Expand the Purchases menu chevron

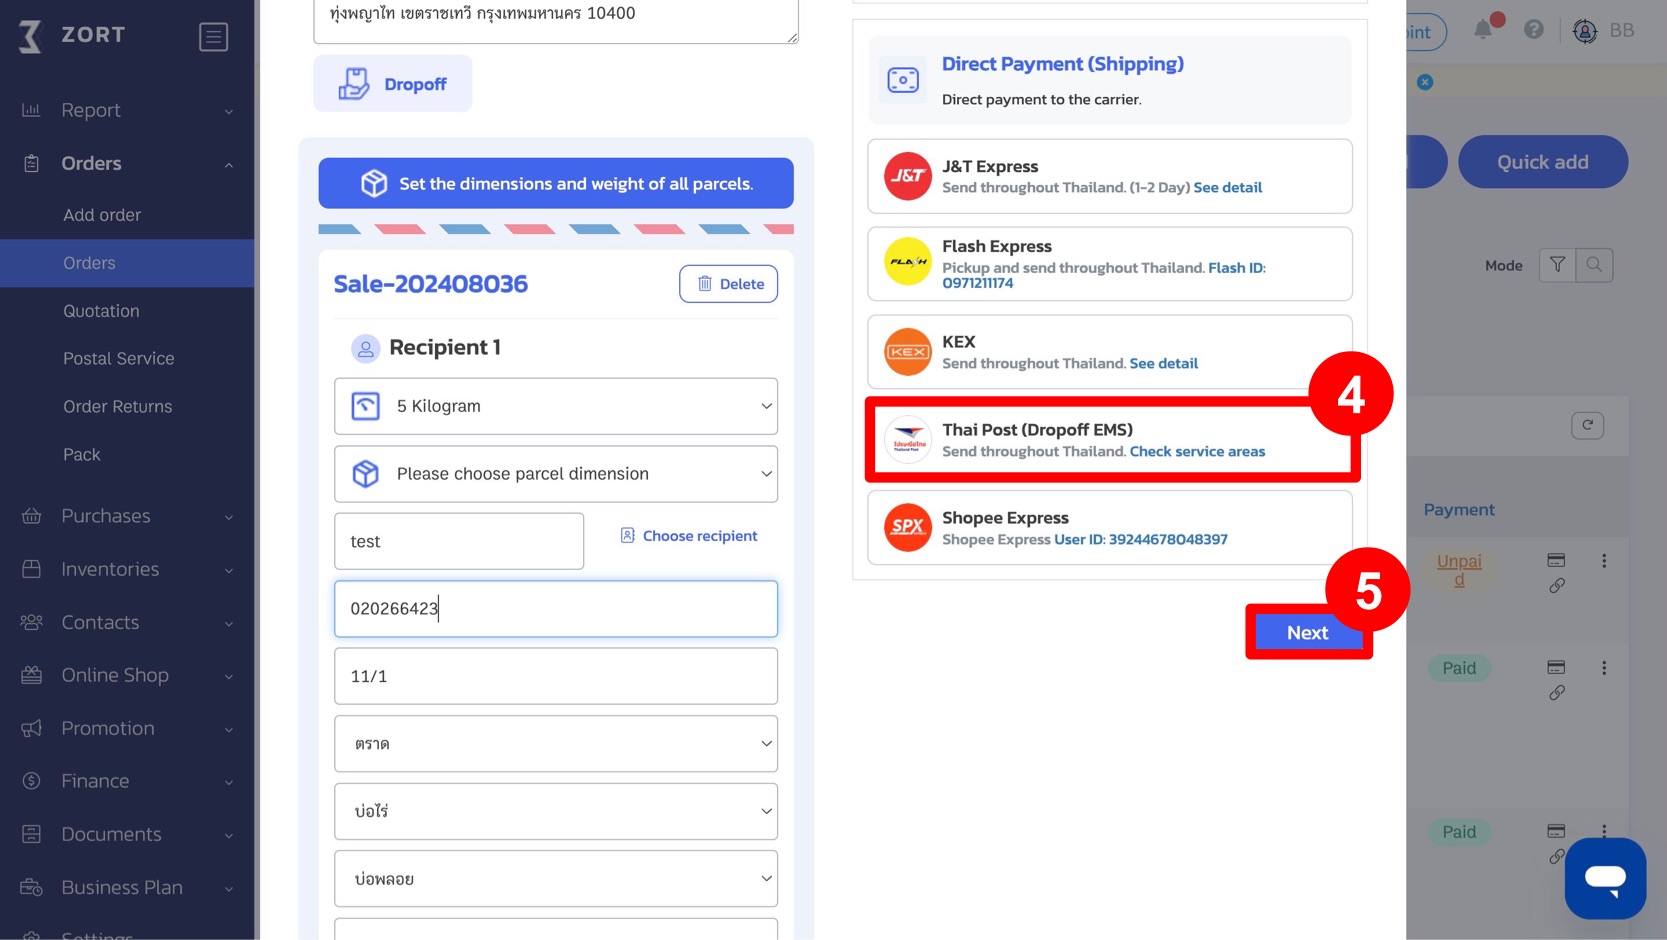point(229,517)
